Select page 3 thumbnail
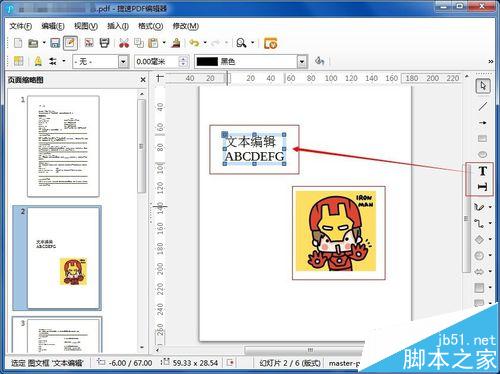 [x=64, y=335]
